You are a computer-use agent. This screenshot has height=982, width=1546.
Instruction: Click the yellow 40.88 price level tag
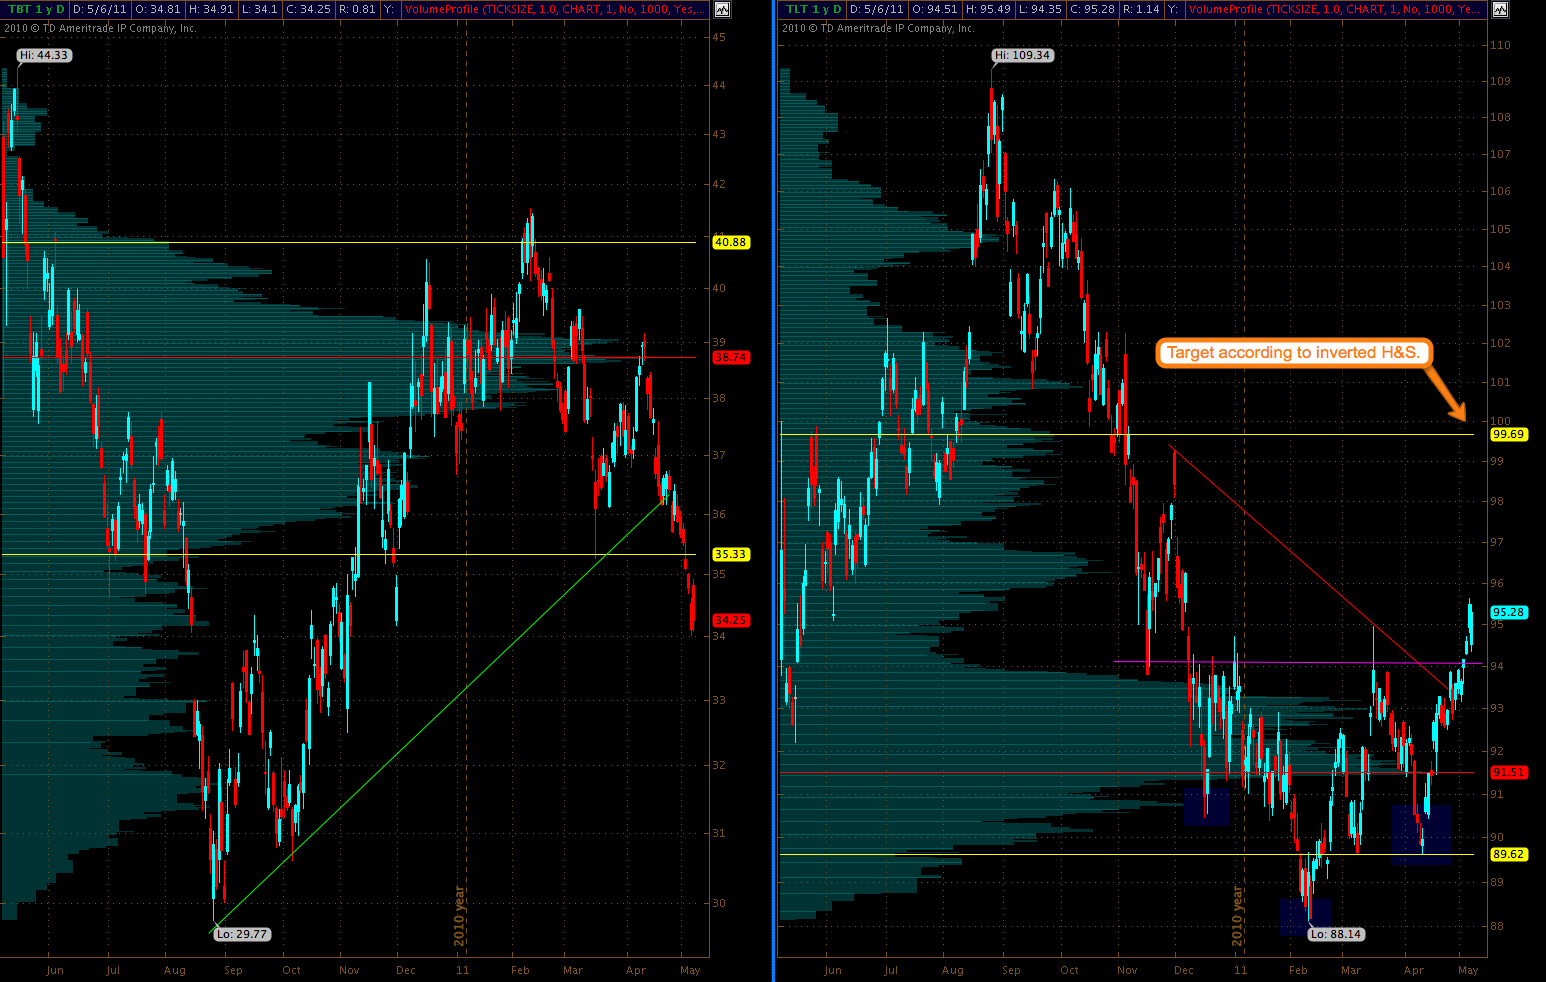[x=731, y=242]
